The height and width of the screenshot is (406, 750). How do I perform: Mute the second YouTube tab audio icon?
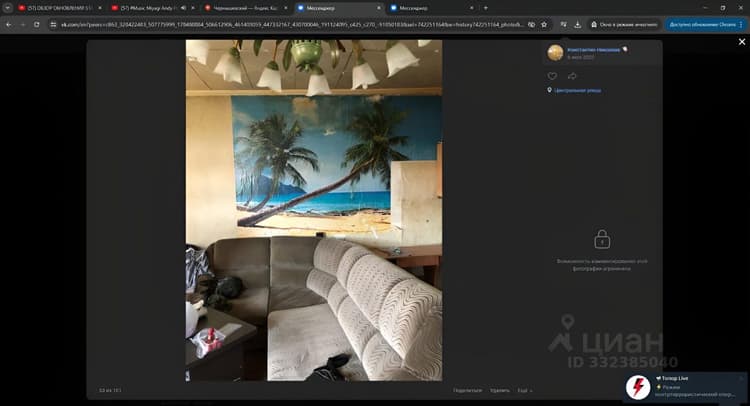[184, 8]
